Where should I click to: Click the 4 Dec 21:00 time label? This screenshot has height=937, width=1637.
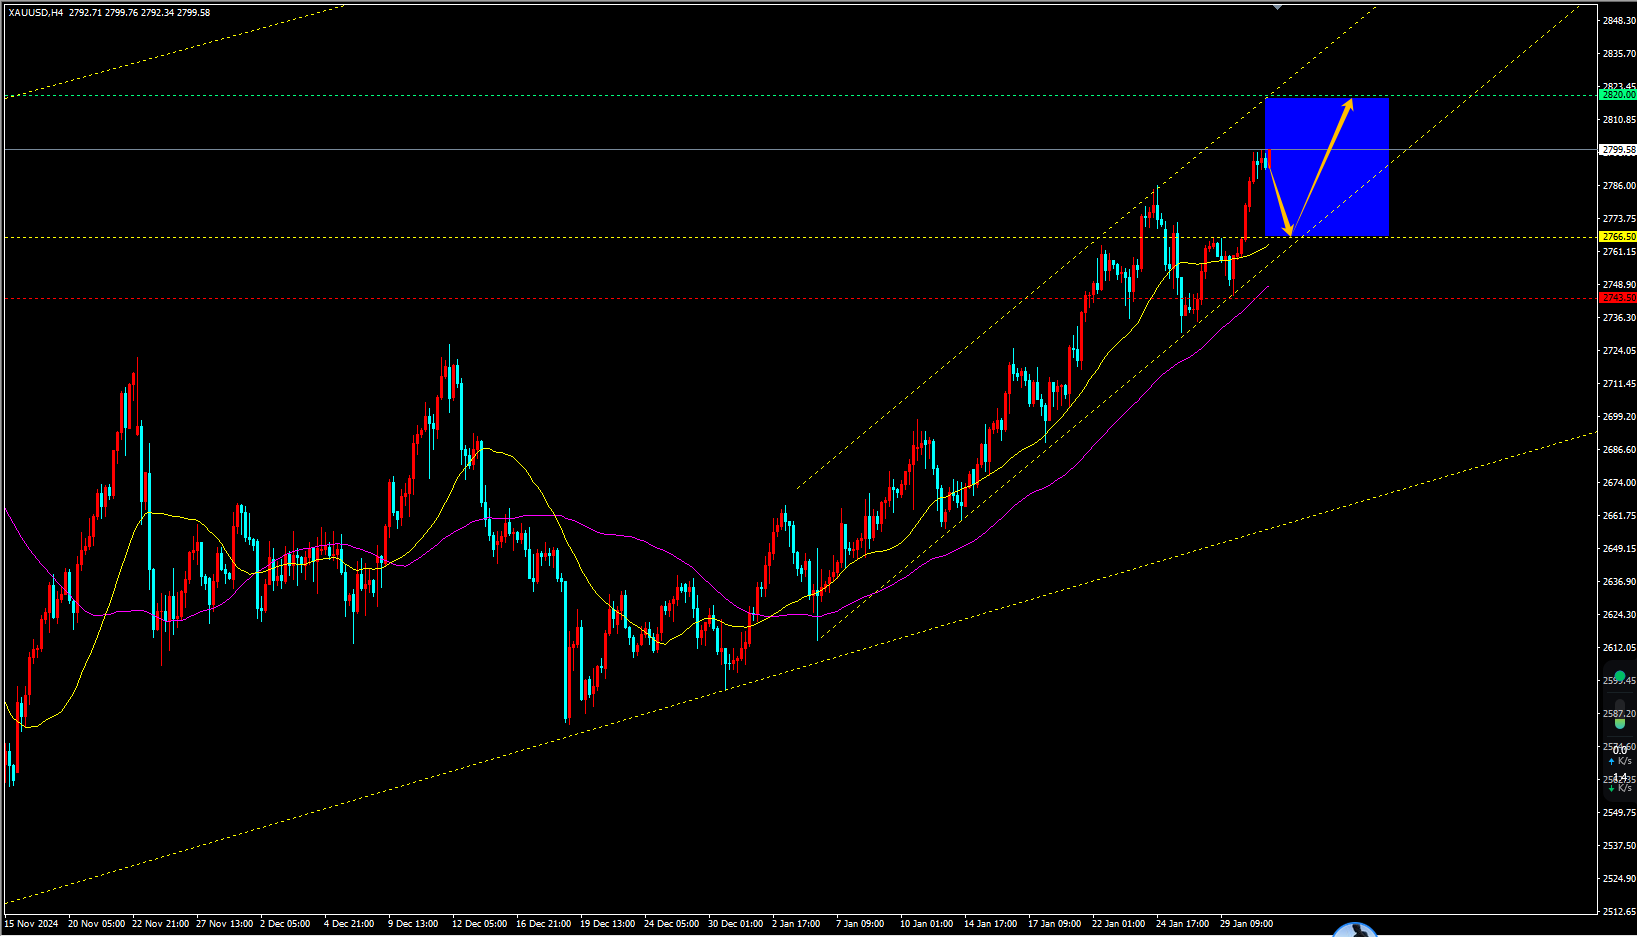click(349, 924)
